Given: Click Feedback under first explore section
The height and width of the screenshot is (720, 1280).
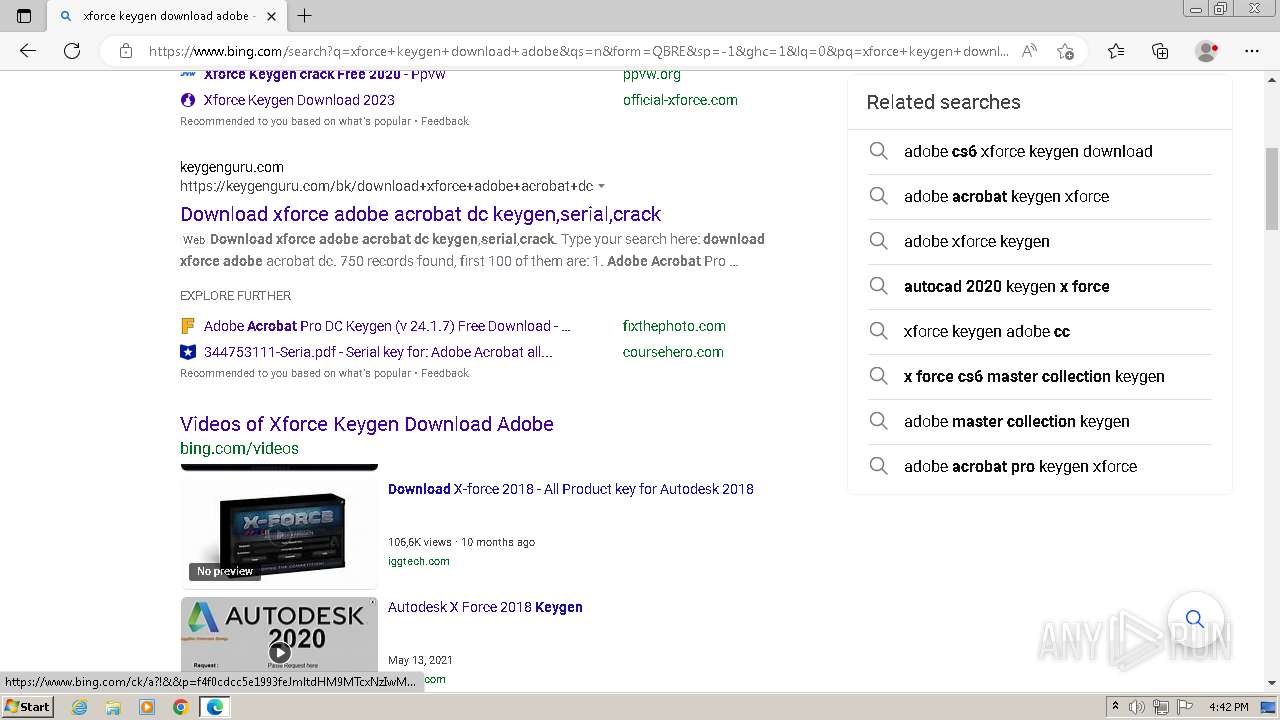Looking at the screenshot, I should (x=445, y=121).
